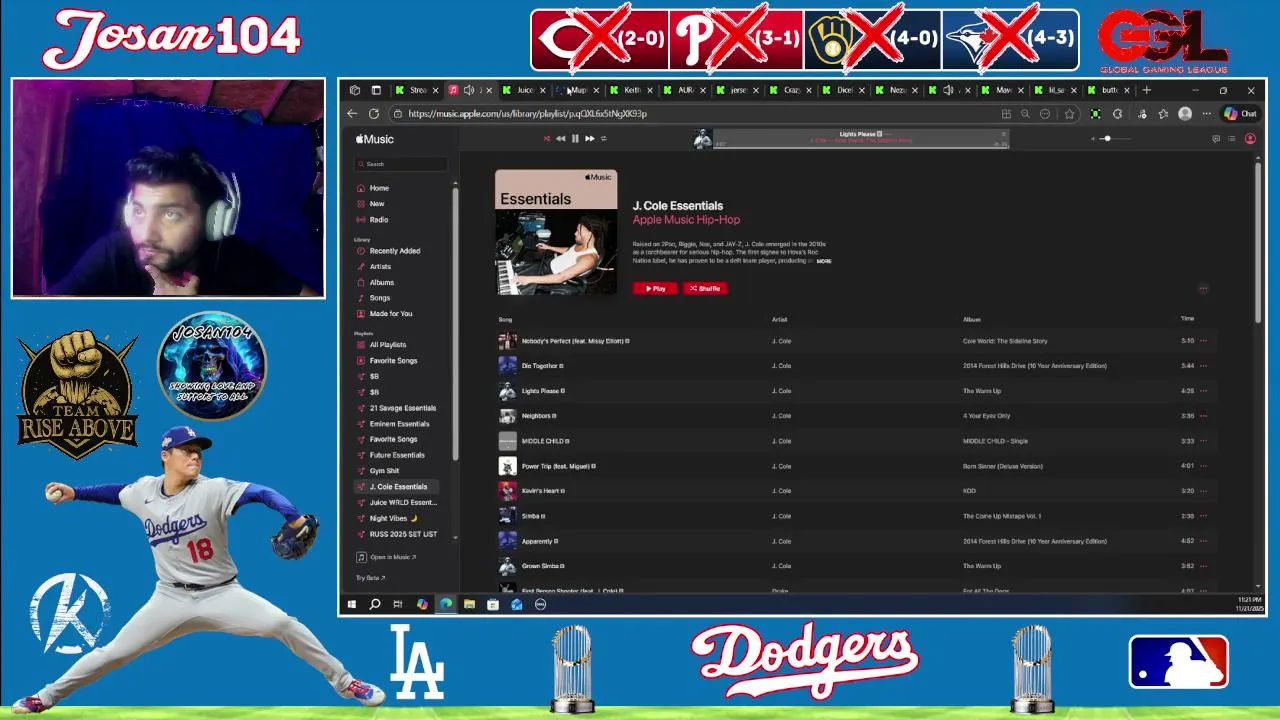Open the 21 Savage Essentials playlist
Screen dimensions: 1280x720
403,408
